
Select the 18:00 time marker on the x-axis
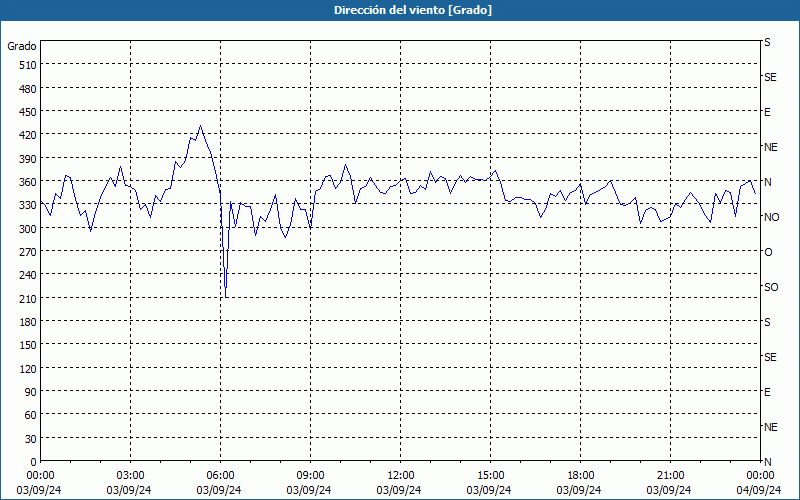click(x=581, y=475)
